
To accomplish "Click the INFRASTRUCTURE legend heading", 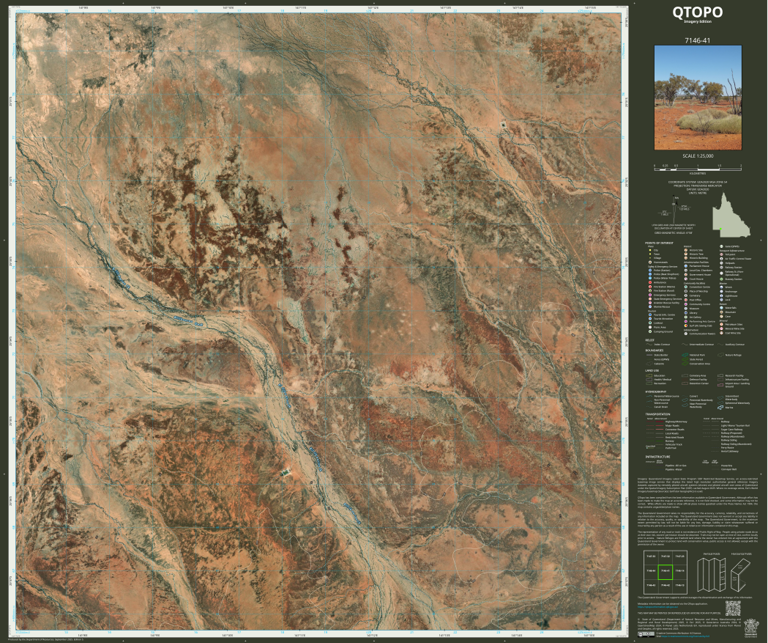I will [x=658, y=456].
